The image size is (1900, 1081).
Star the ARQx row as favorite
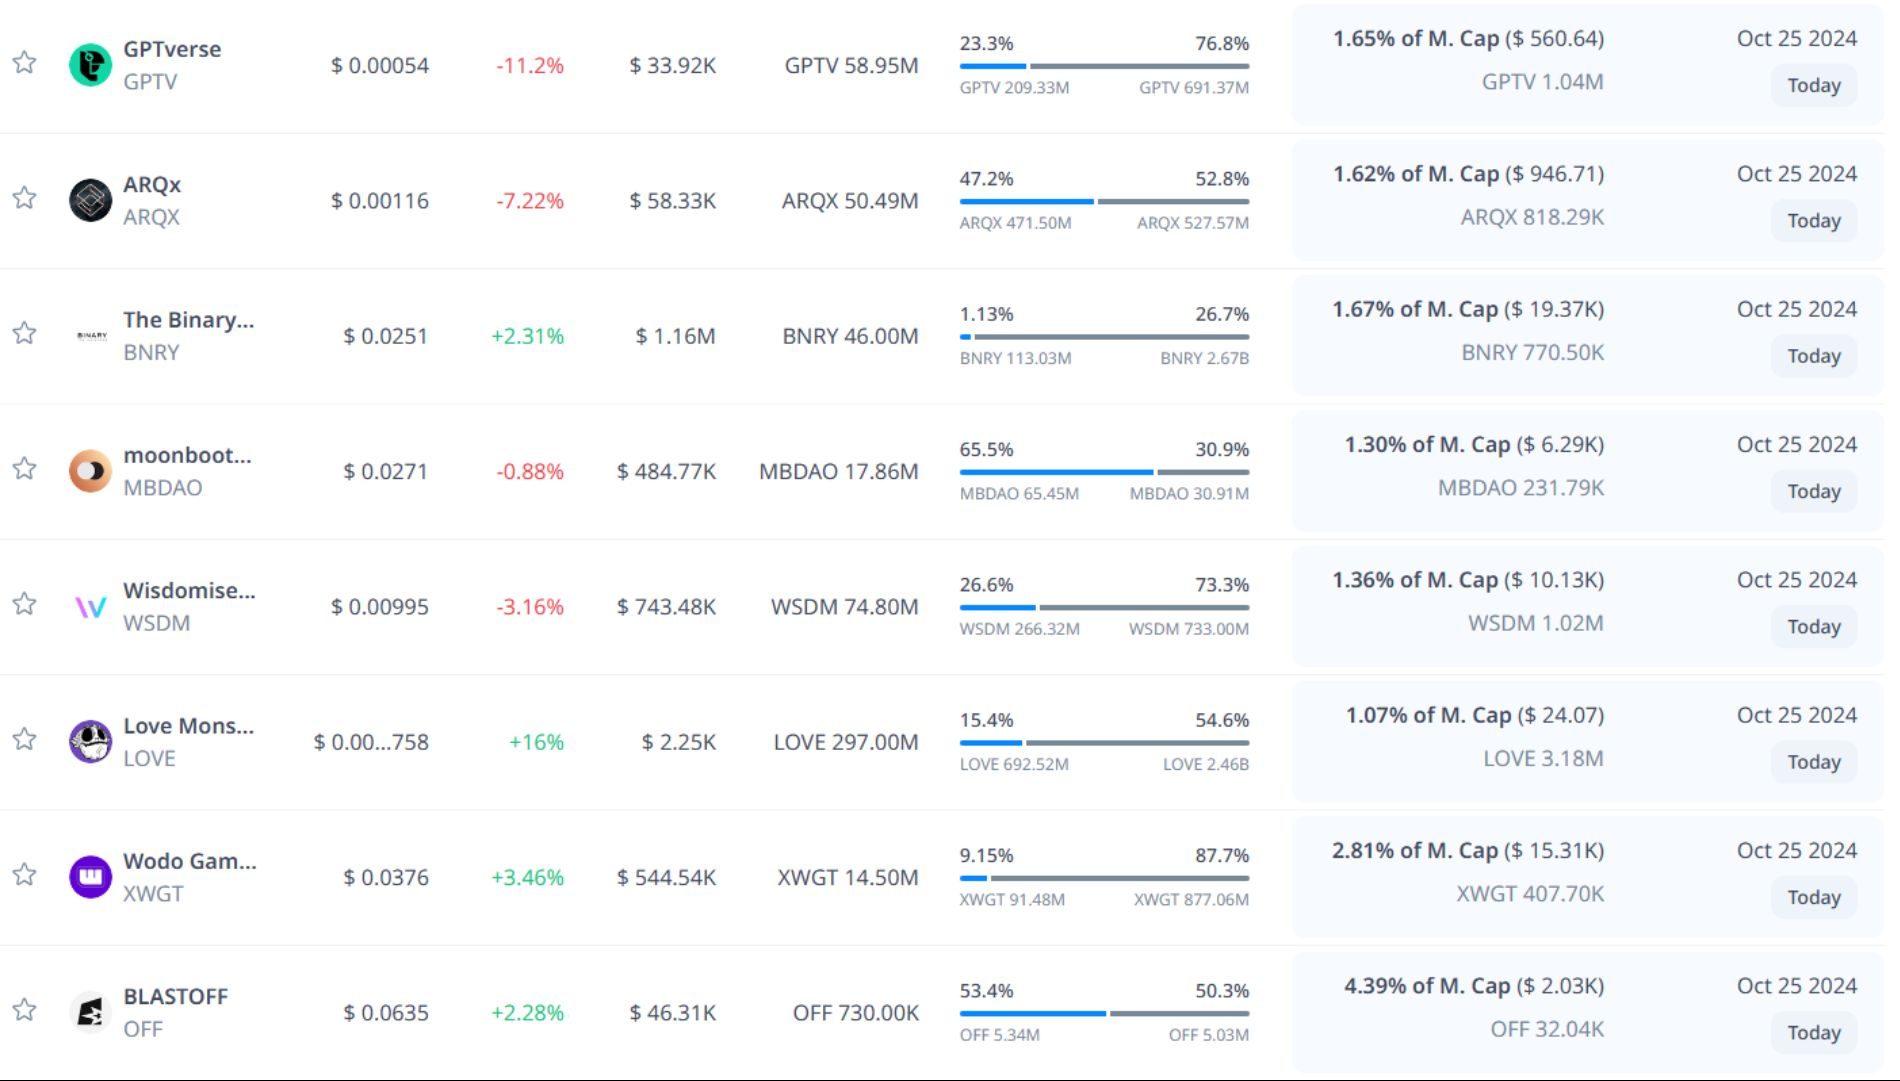tap(25, 198)
